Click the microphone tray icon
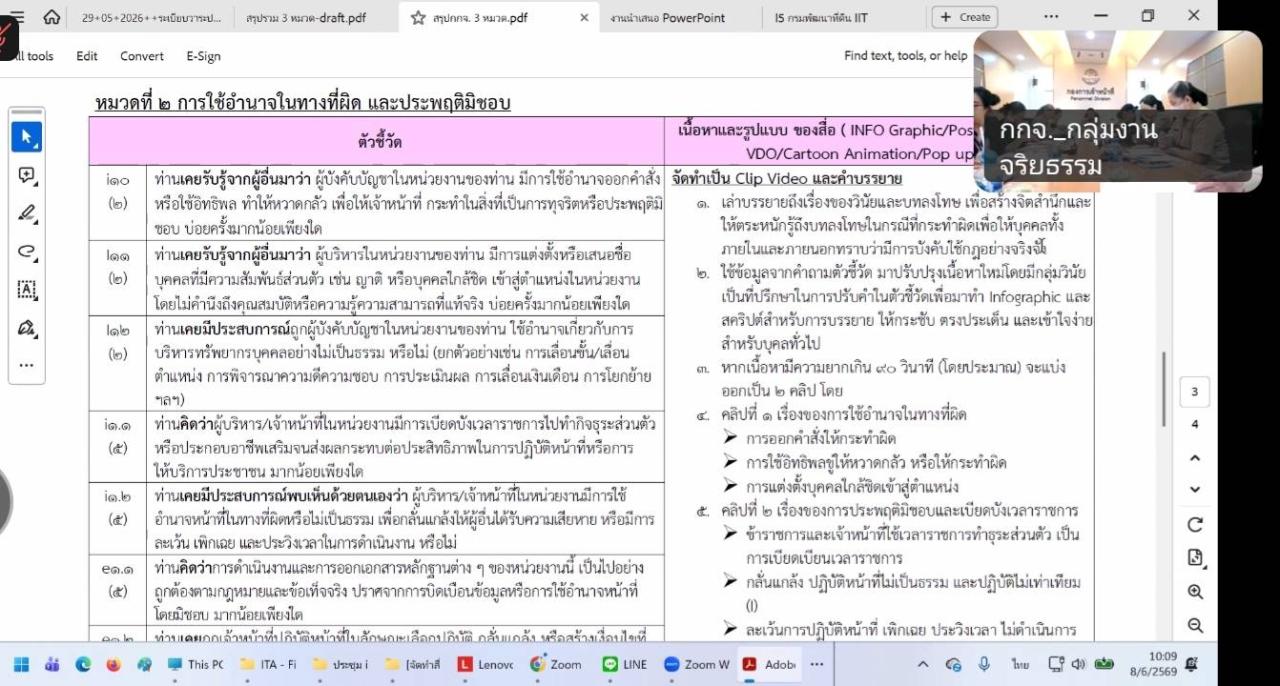Viewport: 1280px width, 686px height. (984, 664)
